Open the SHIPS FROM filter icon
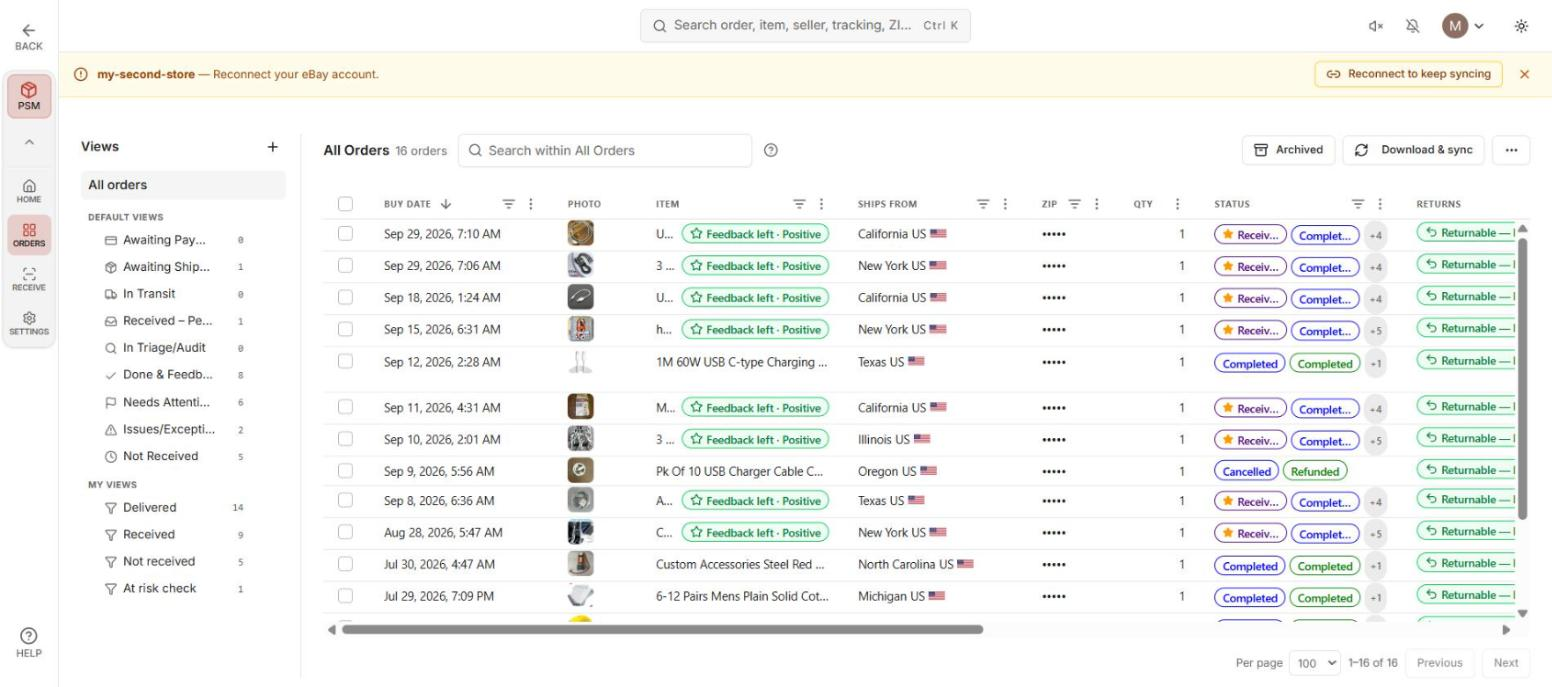 tap(984, 204)
